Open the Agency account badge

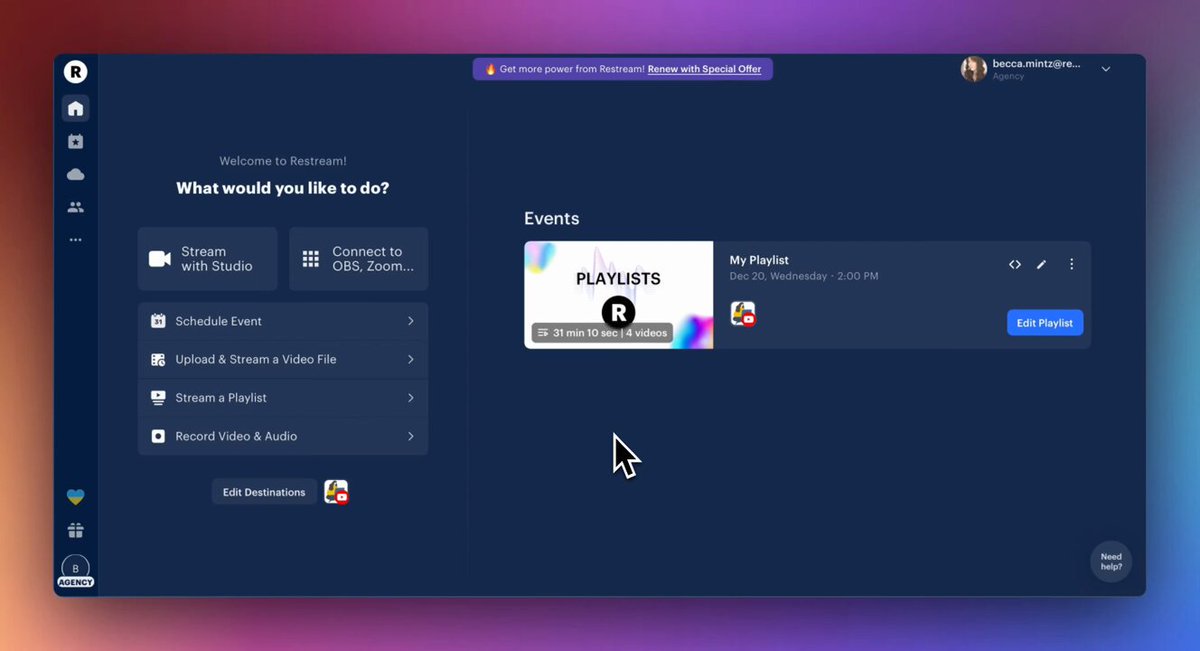coord(75,572)
